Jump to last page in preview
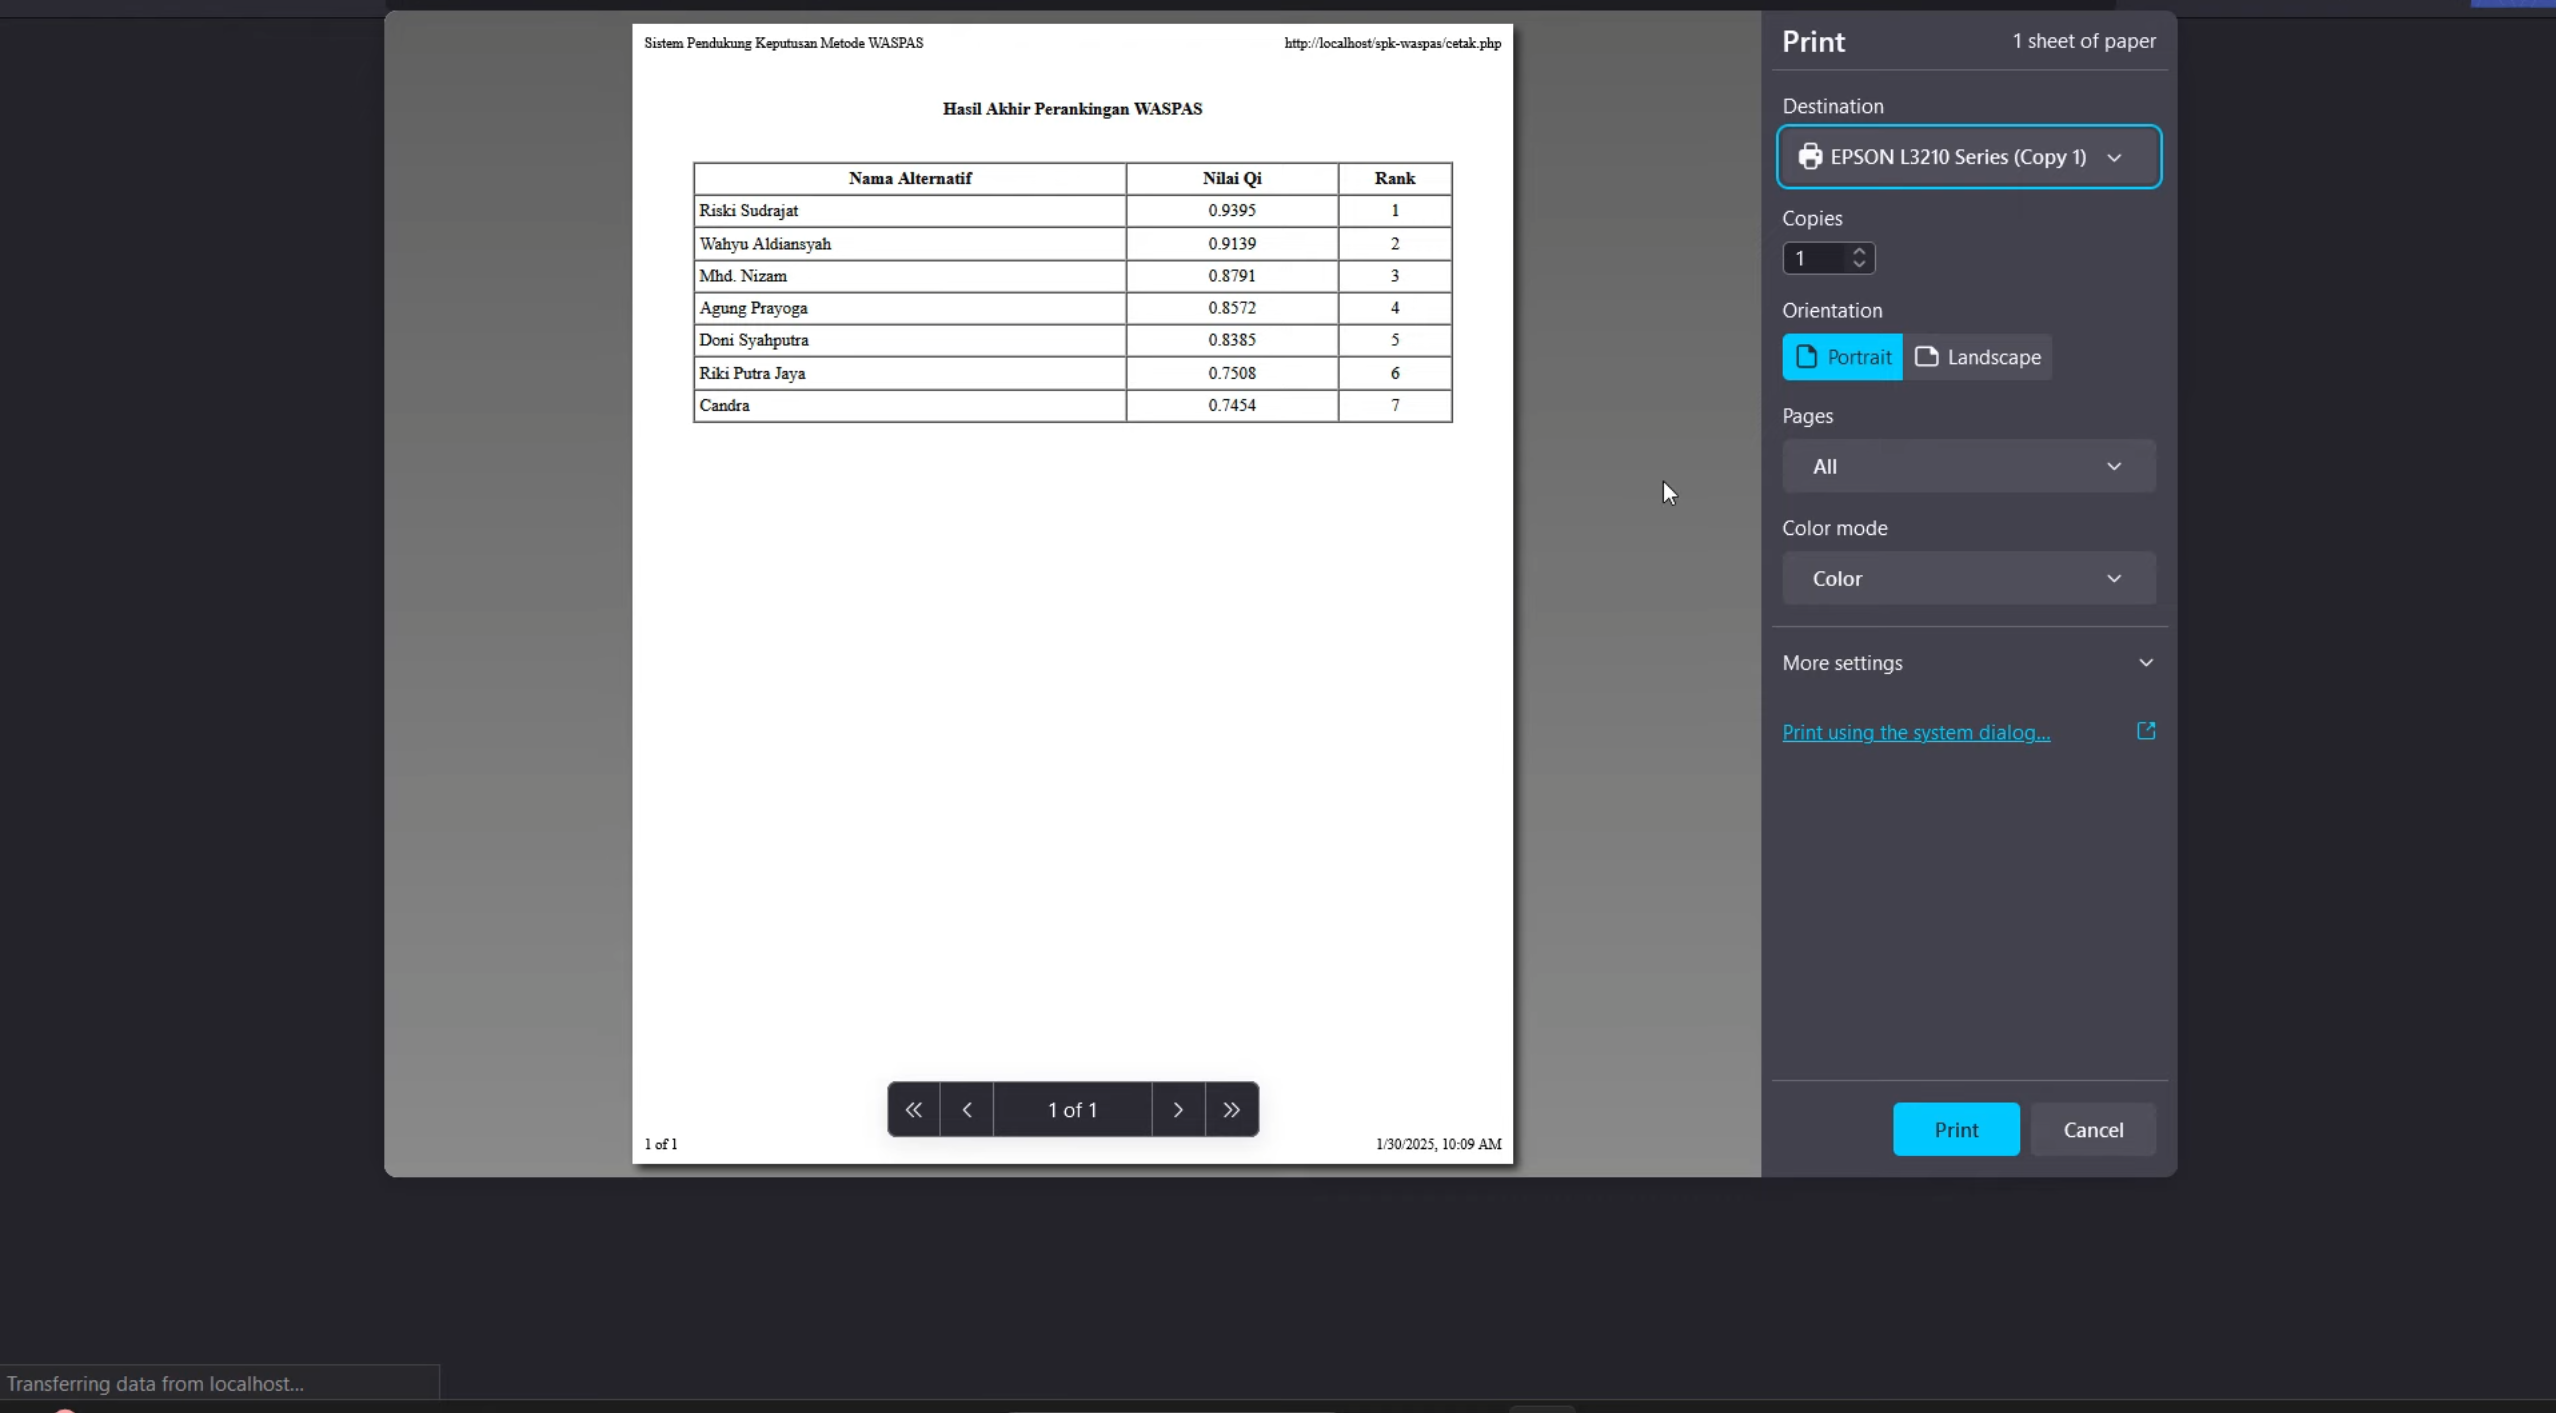Image resolution: width=2556 pixels, height=1413 pixels. [1232, 1109]
